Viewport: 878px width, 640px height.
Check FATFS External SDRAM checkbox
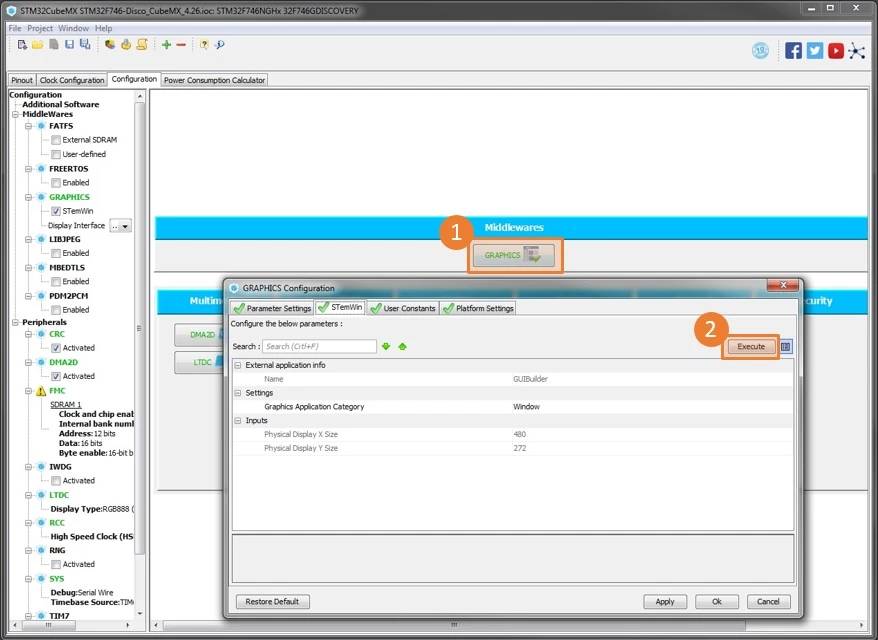coord(56,140)
